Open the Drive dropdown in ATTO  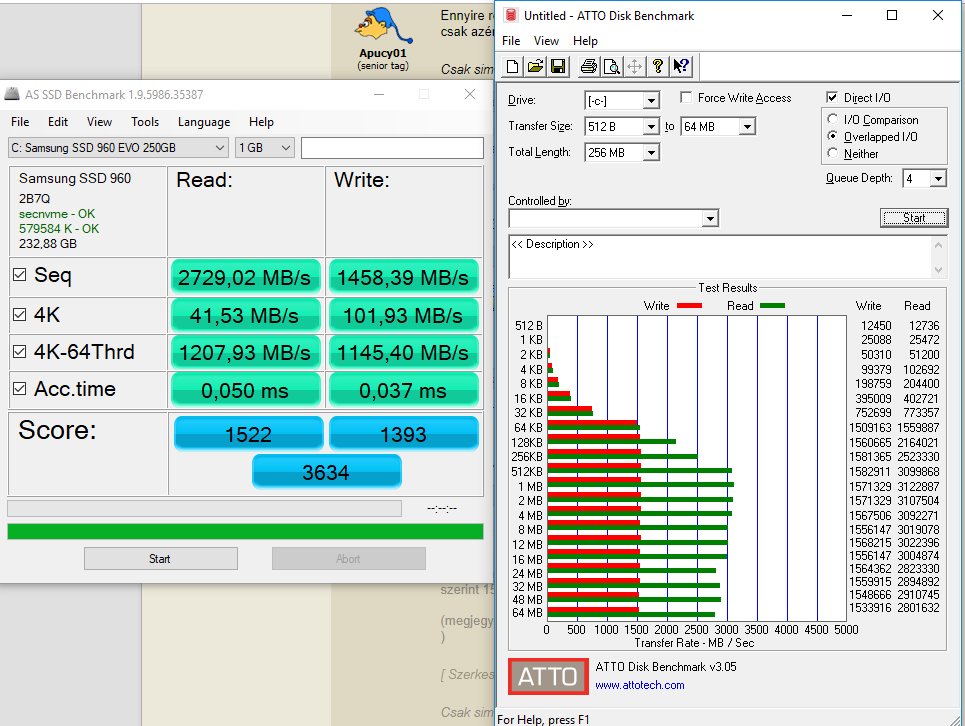651,100
